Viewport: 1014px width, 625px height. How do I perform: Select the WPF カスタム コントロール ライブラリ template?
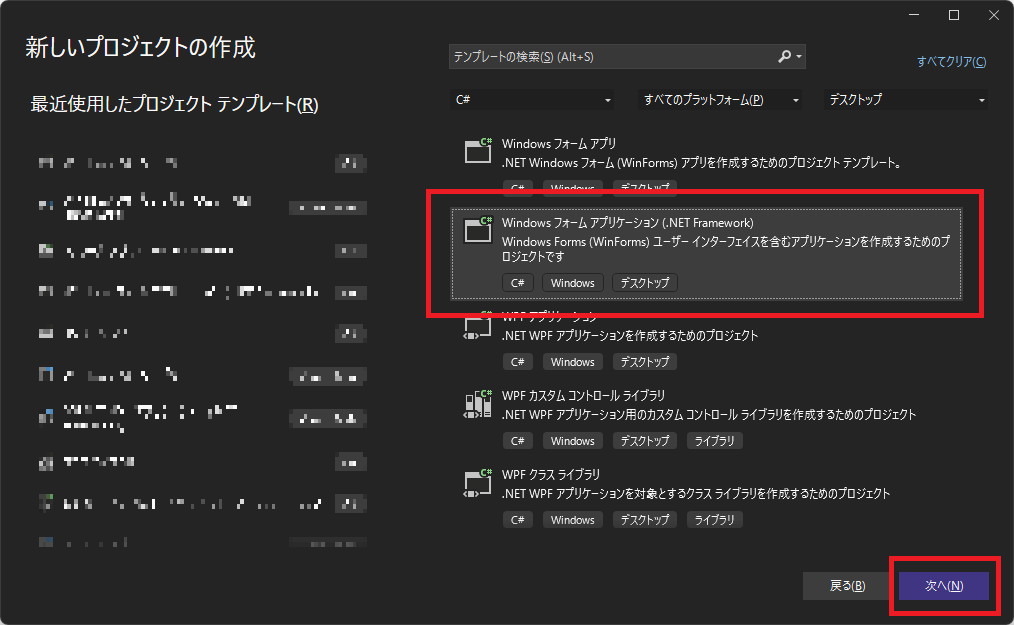coord(706,418)
